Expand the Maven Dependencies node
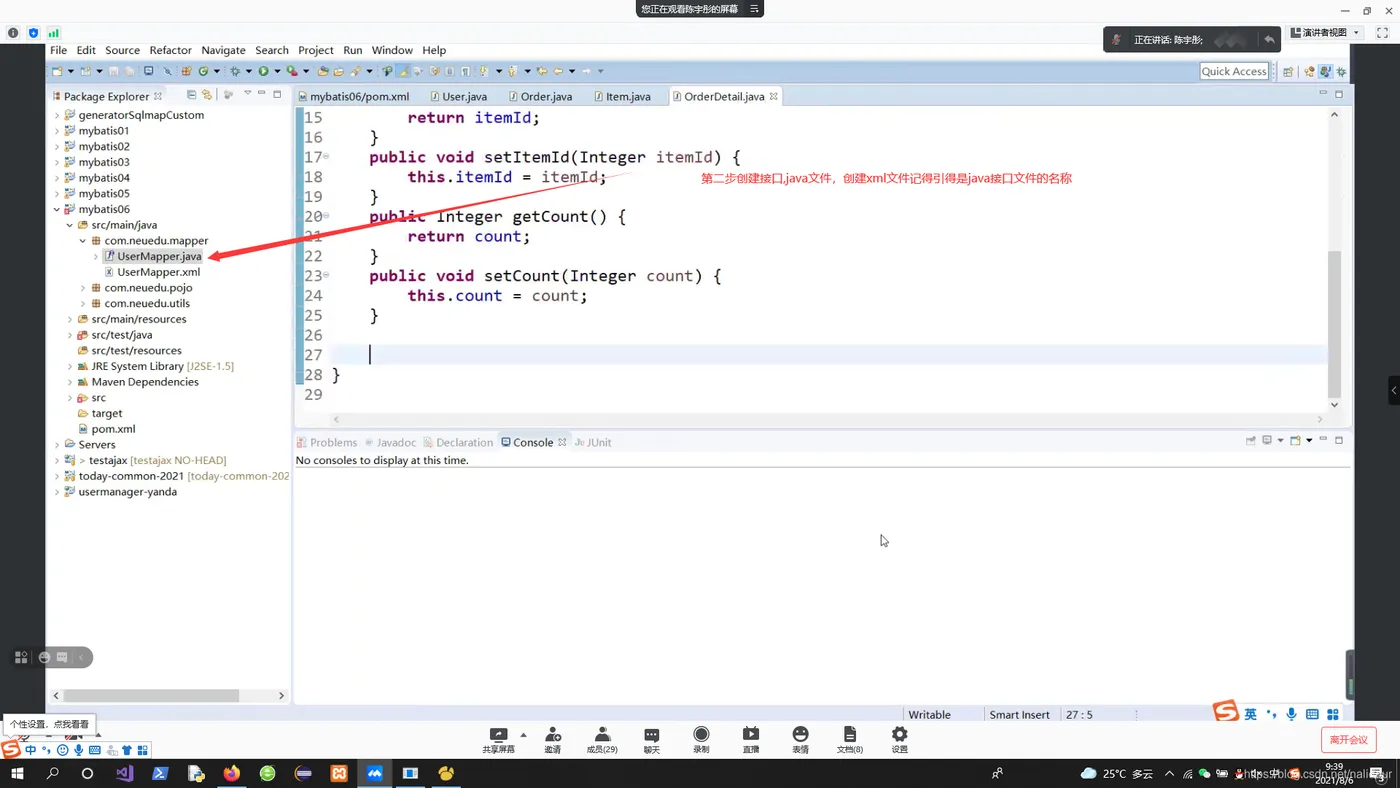This screenshot has width=1400, height=788. coord(70,382)
